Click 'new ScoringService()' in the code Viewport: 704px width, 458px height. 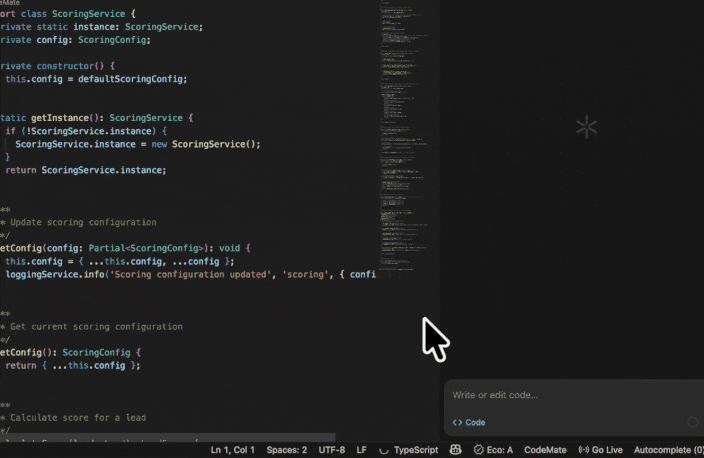[203, 144]
